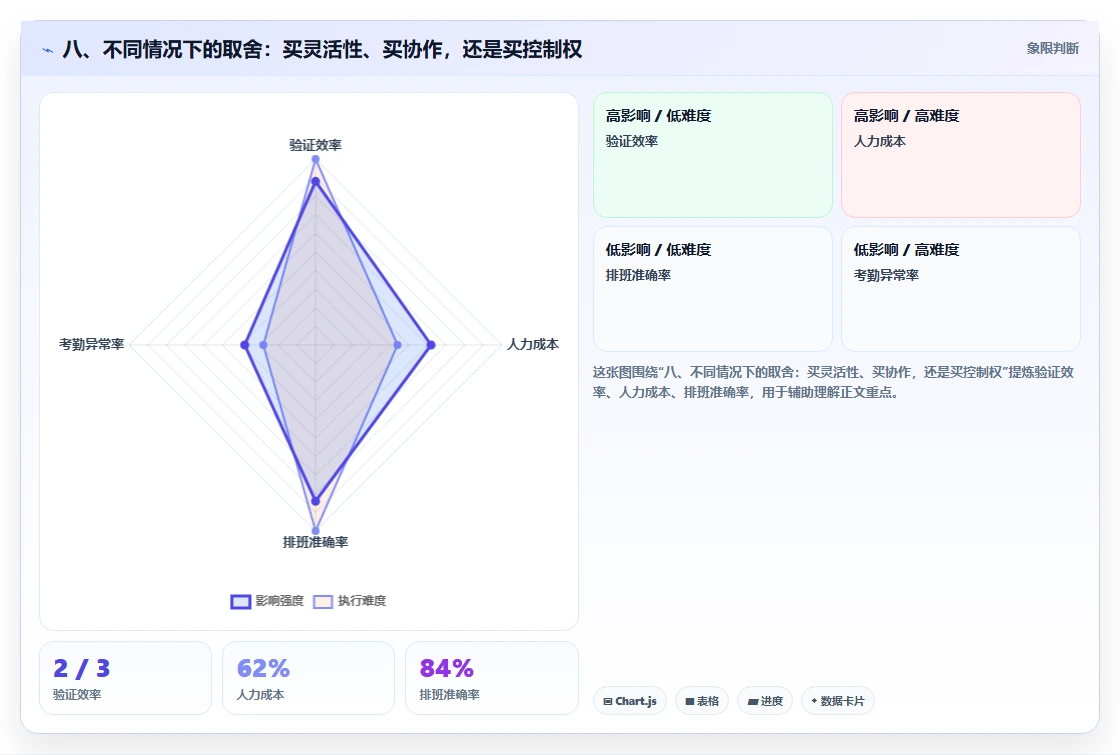Image resolution: width=1120 pixels, height=755 pixels.
Task: Click 排班准确率 radar axis label
Action: click(x=315, y=542)
